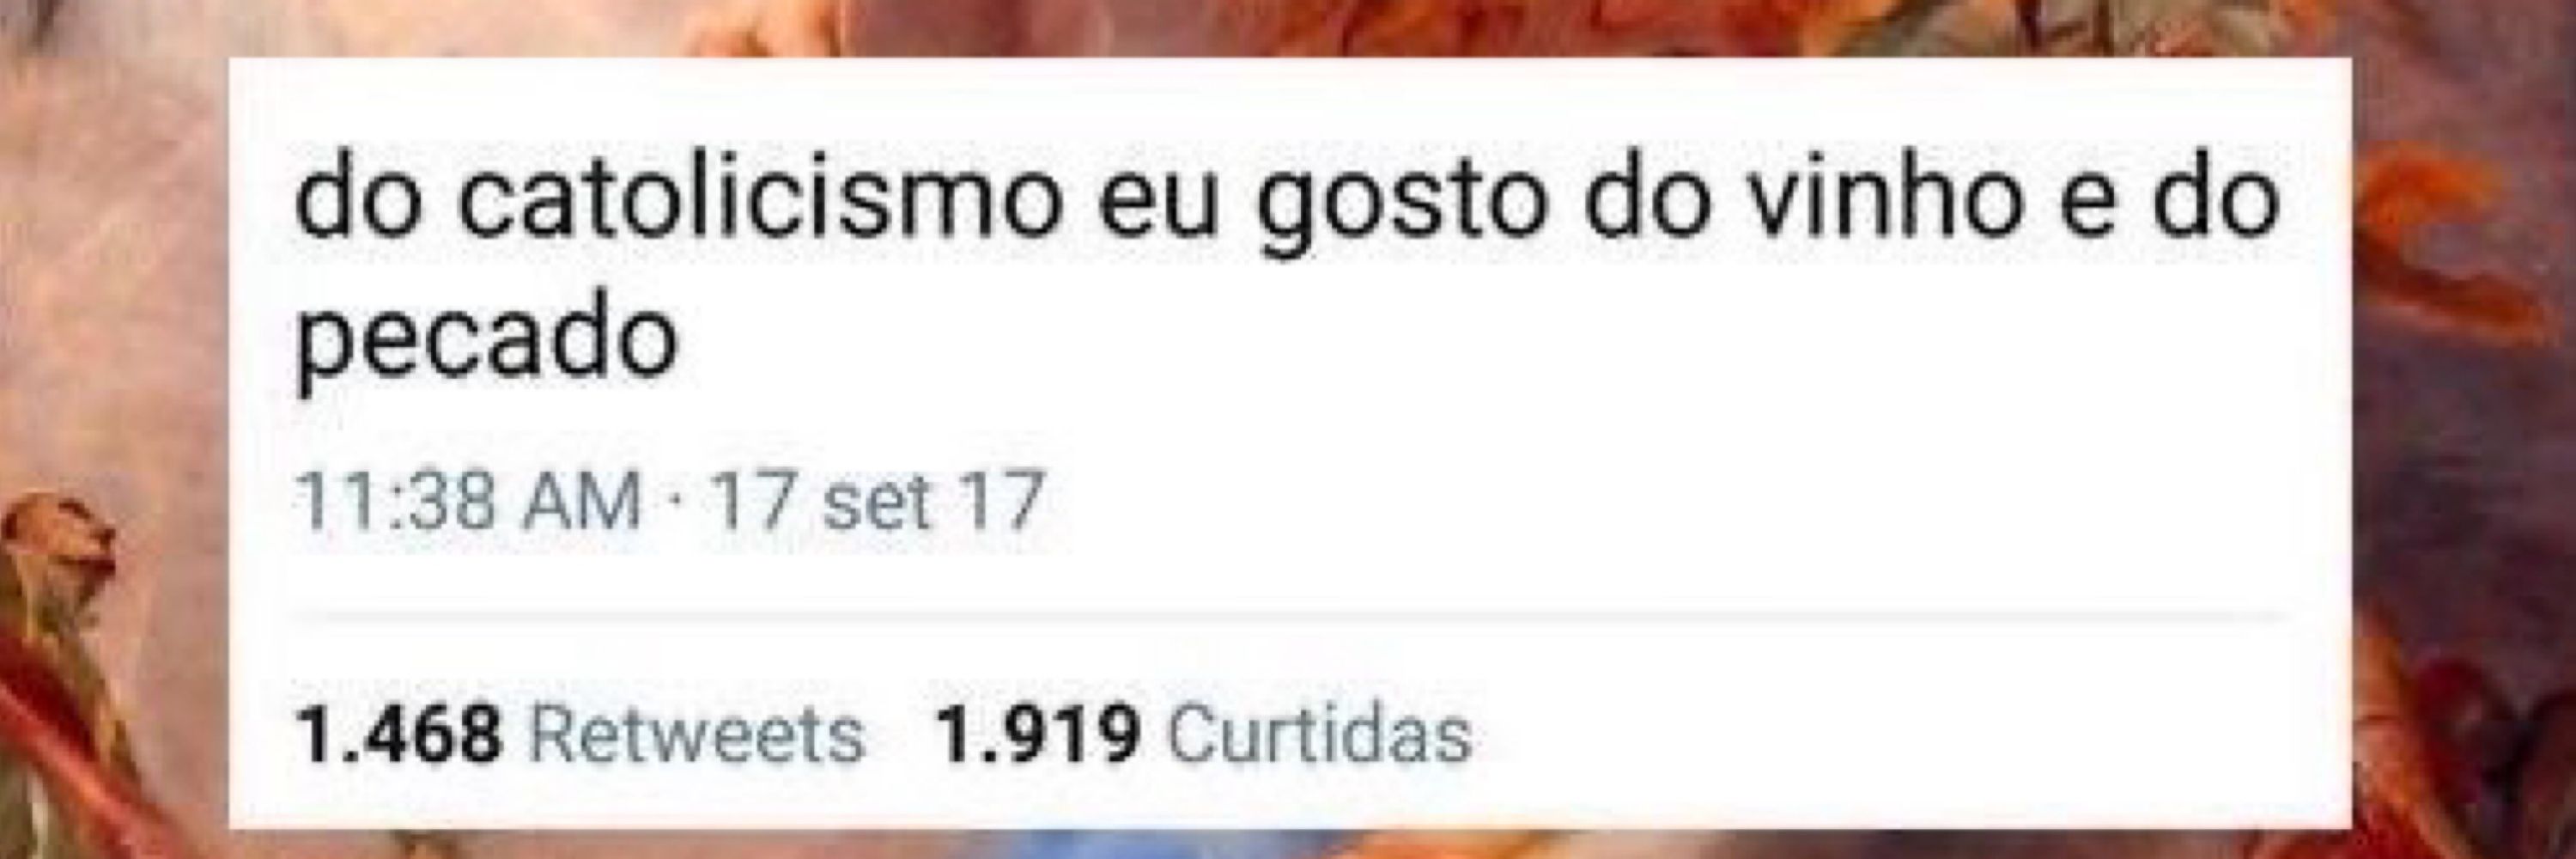Click the date 17 set 17
This screenshot has width=2576, height=859.
click(x=878, y=500)
